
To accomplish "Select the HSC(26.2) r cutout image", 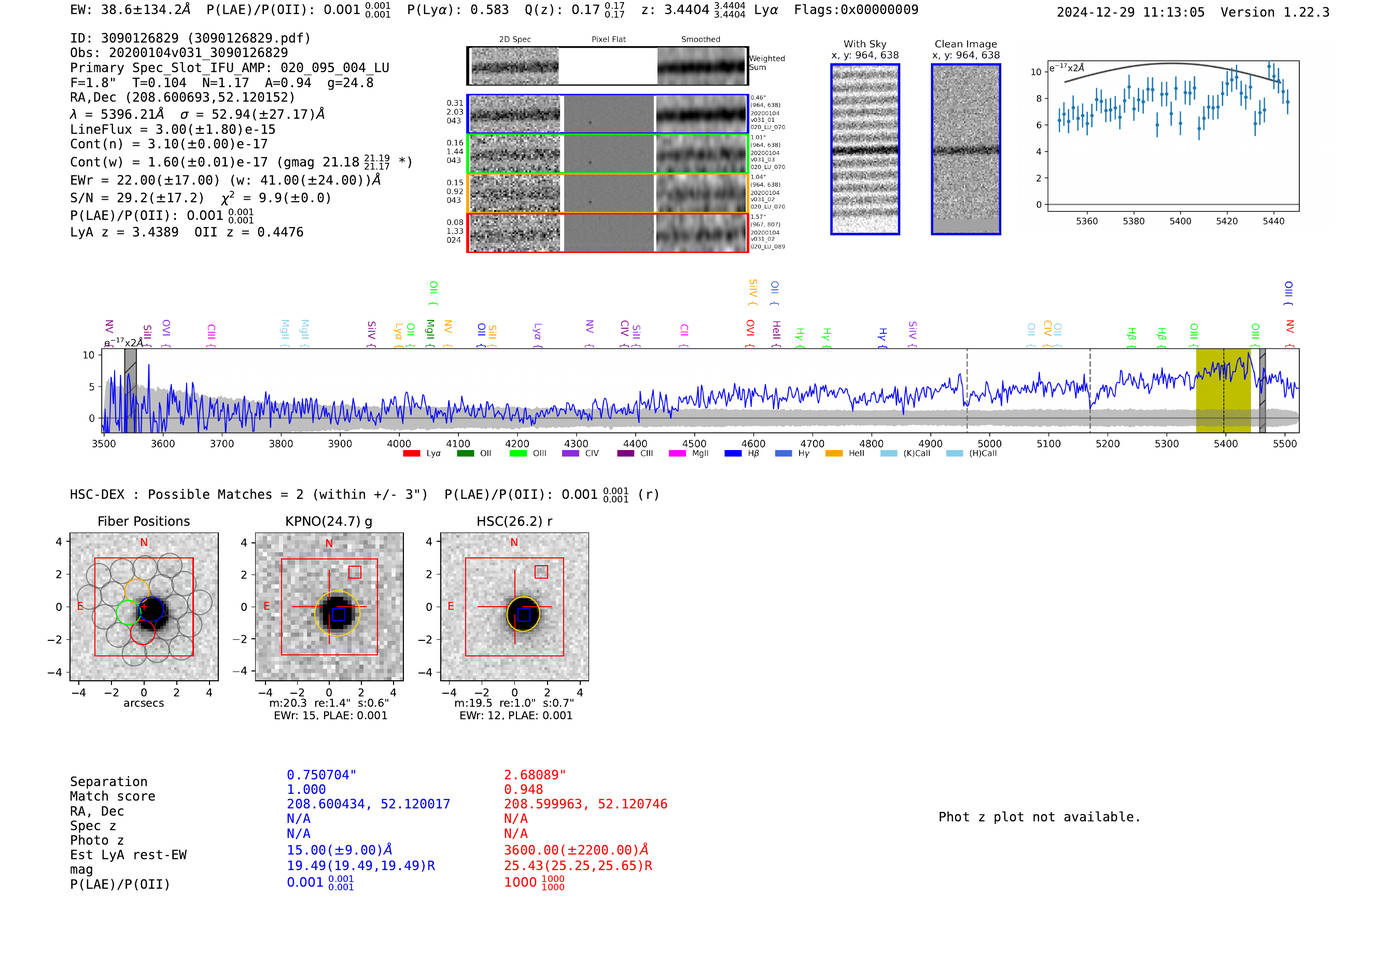I will click(x=514, y=607).
